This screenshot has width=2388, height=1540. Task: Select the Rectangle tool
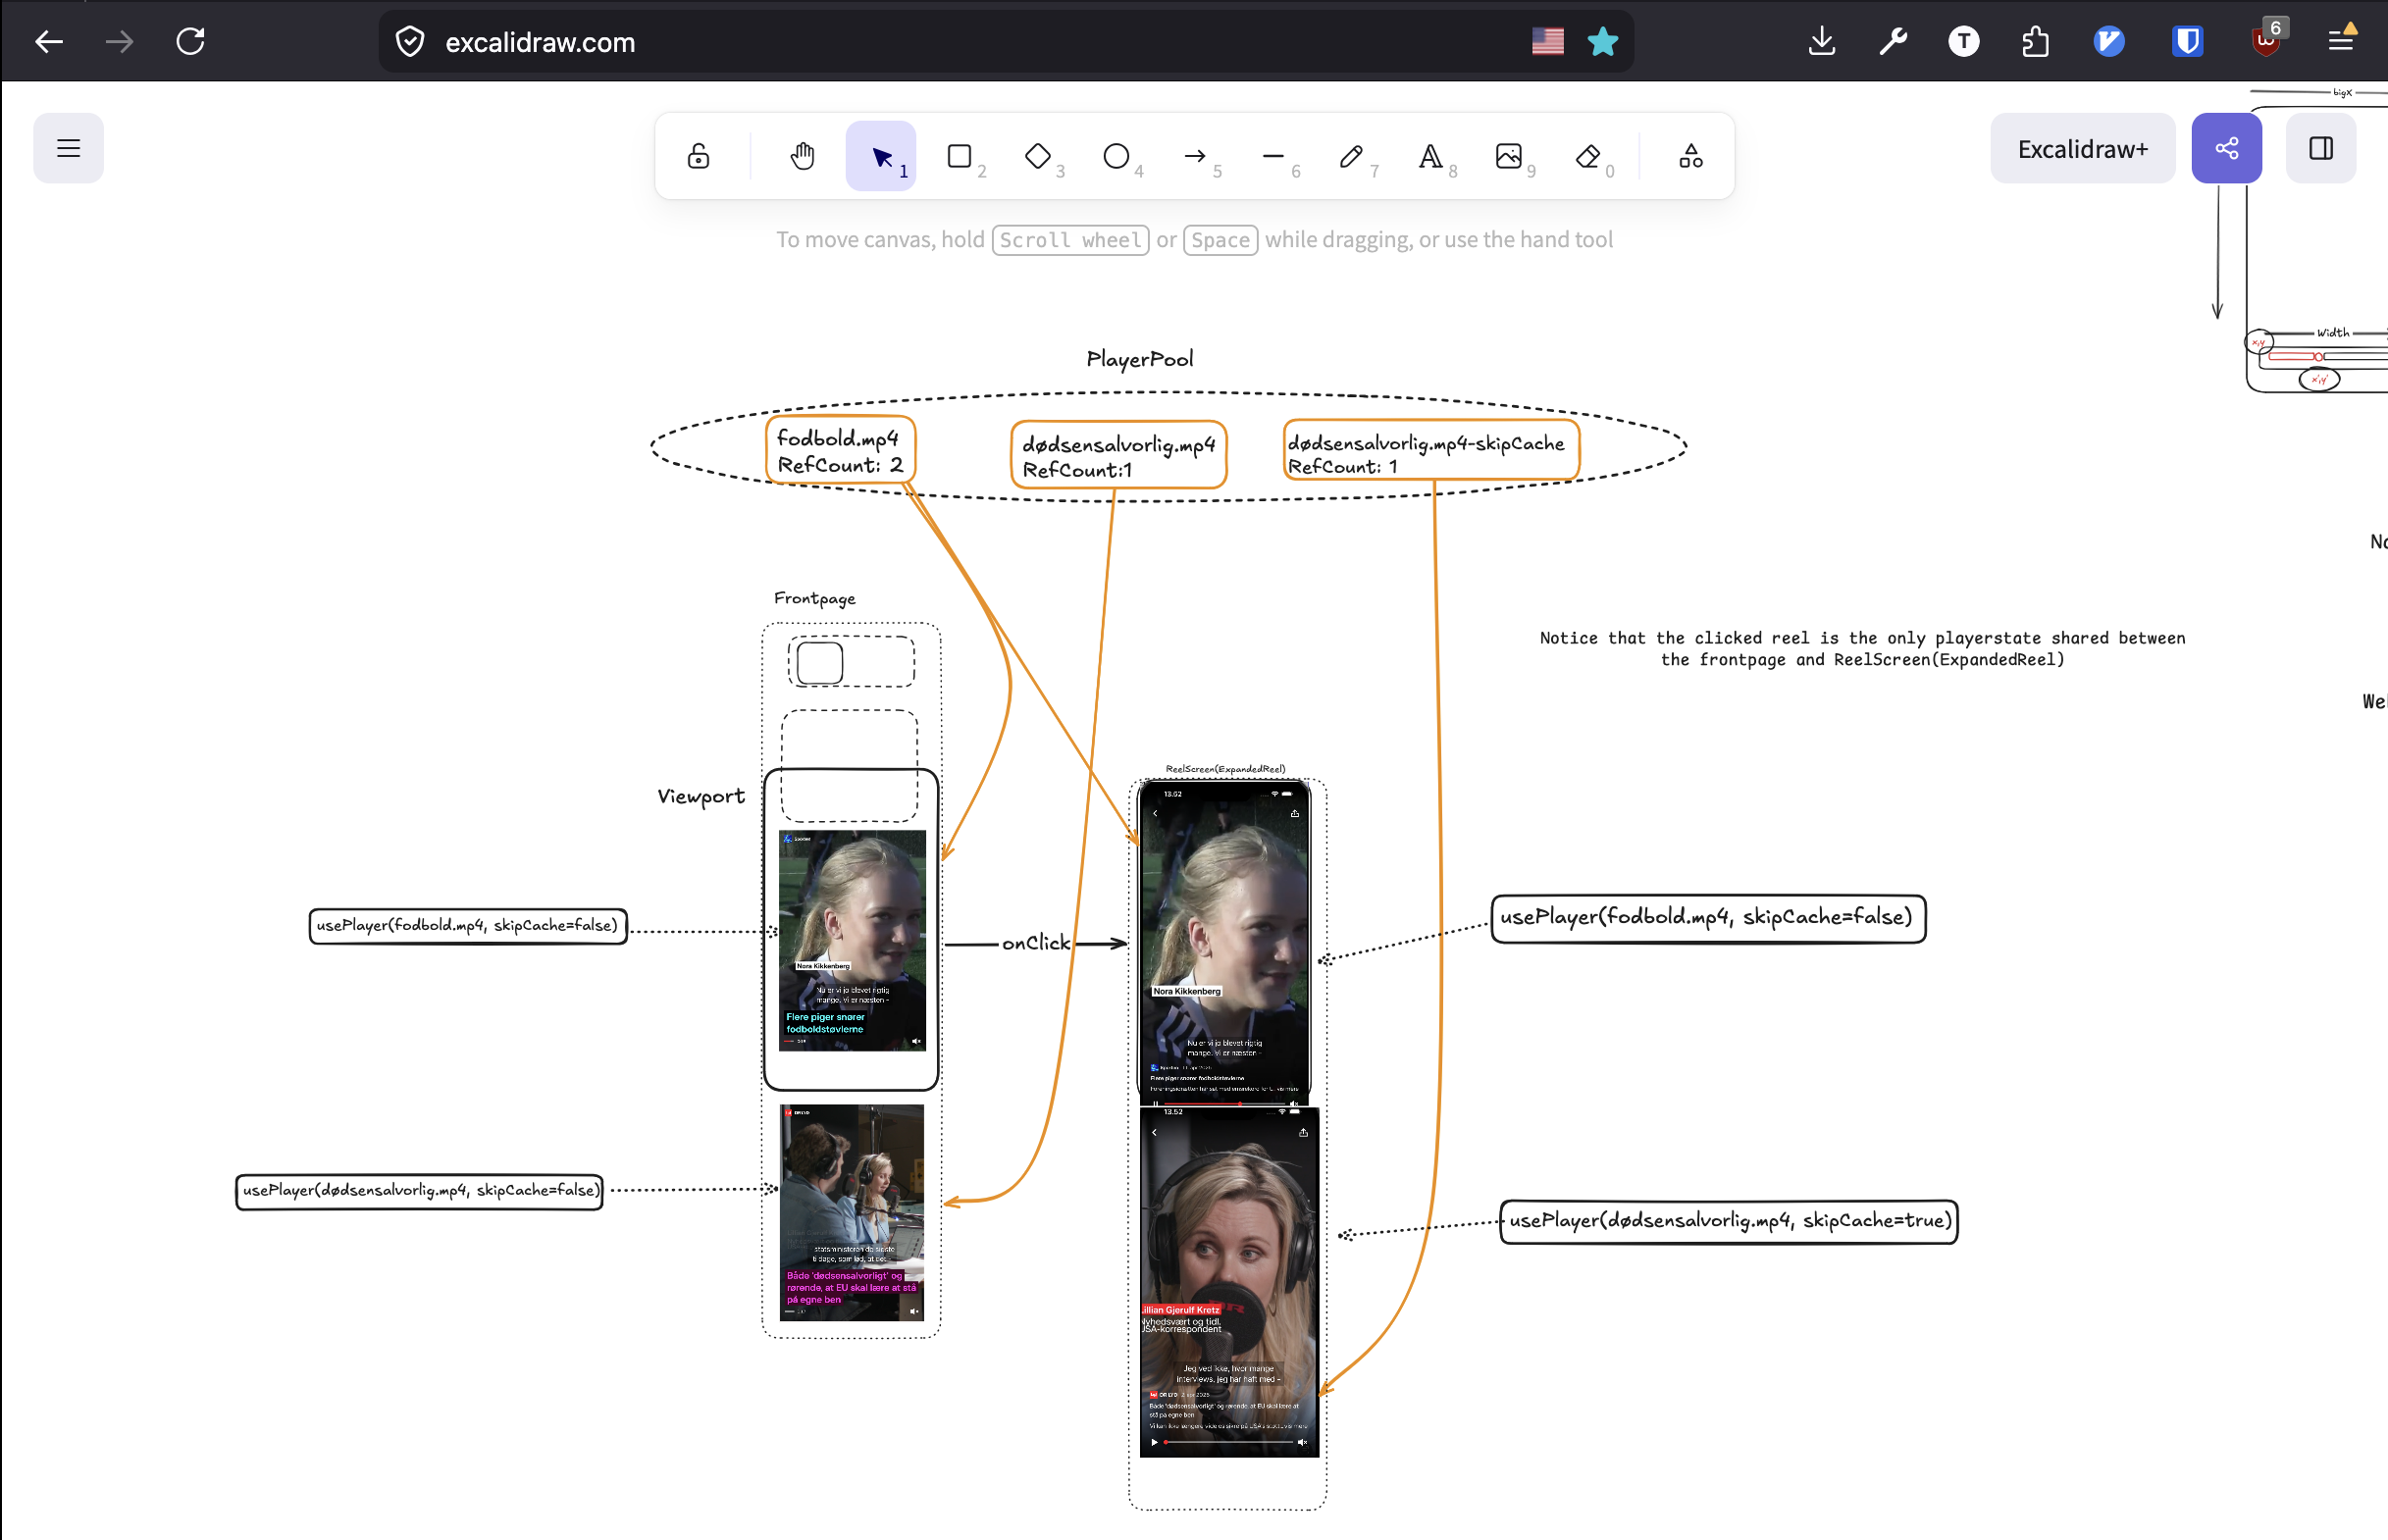[x=959, y=156]
